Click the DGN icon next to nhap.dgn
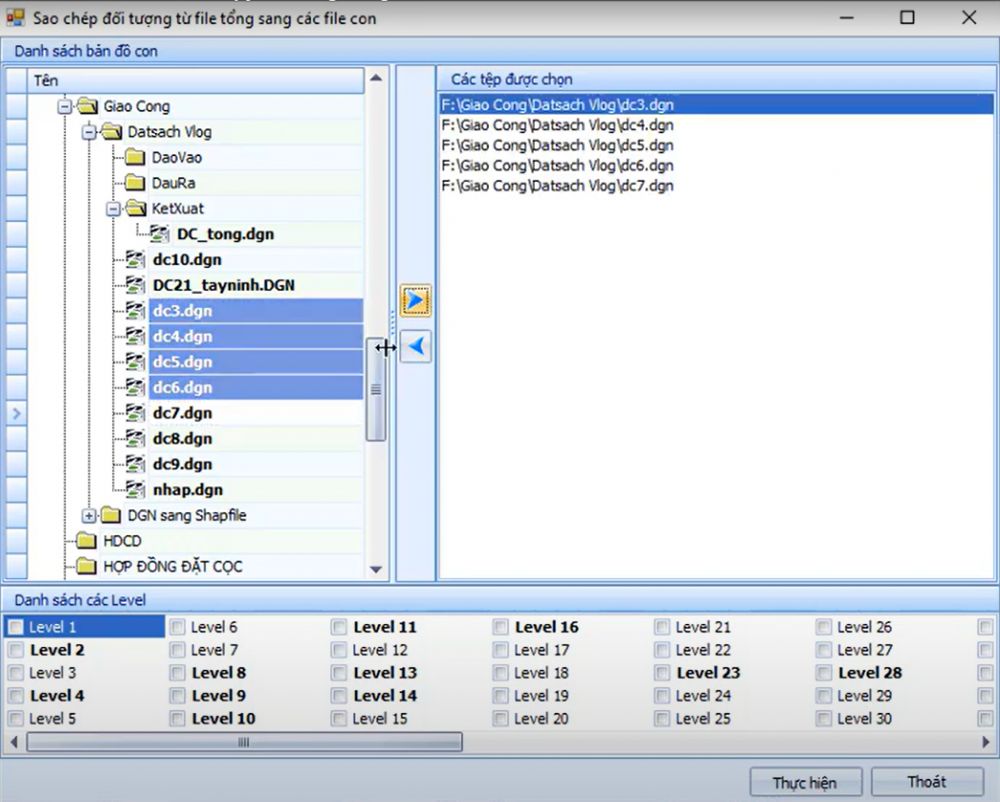Image resolution: width=1000 pixels, height=802 pixels. [134, 489]
